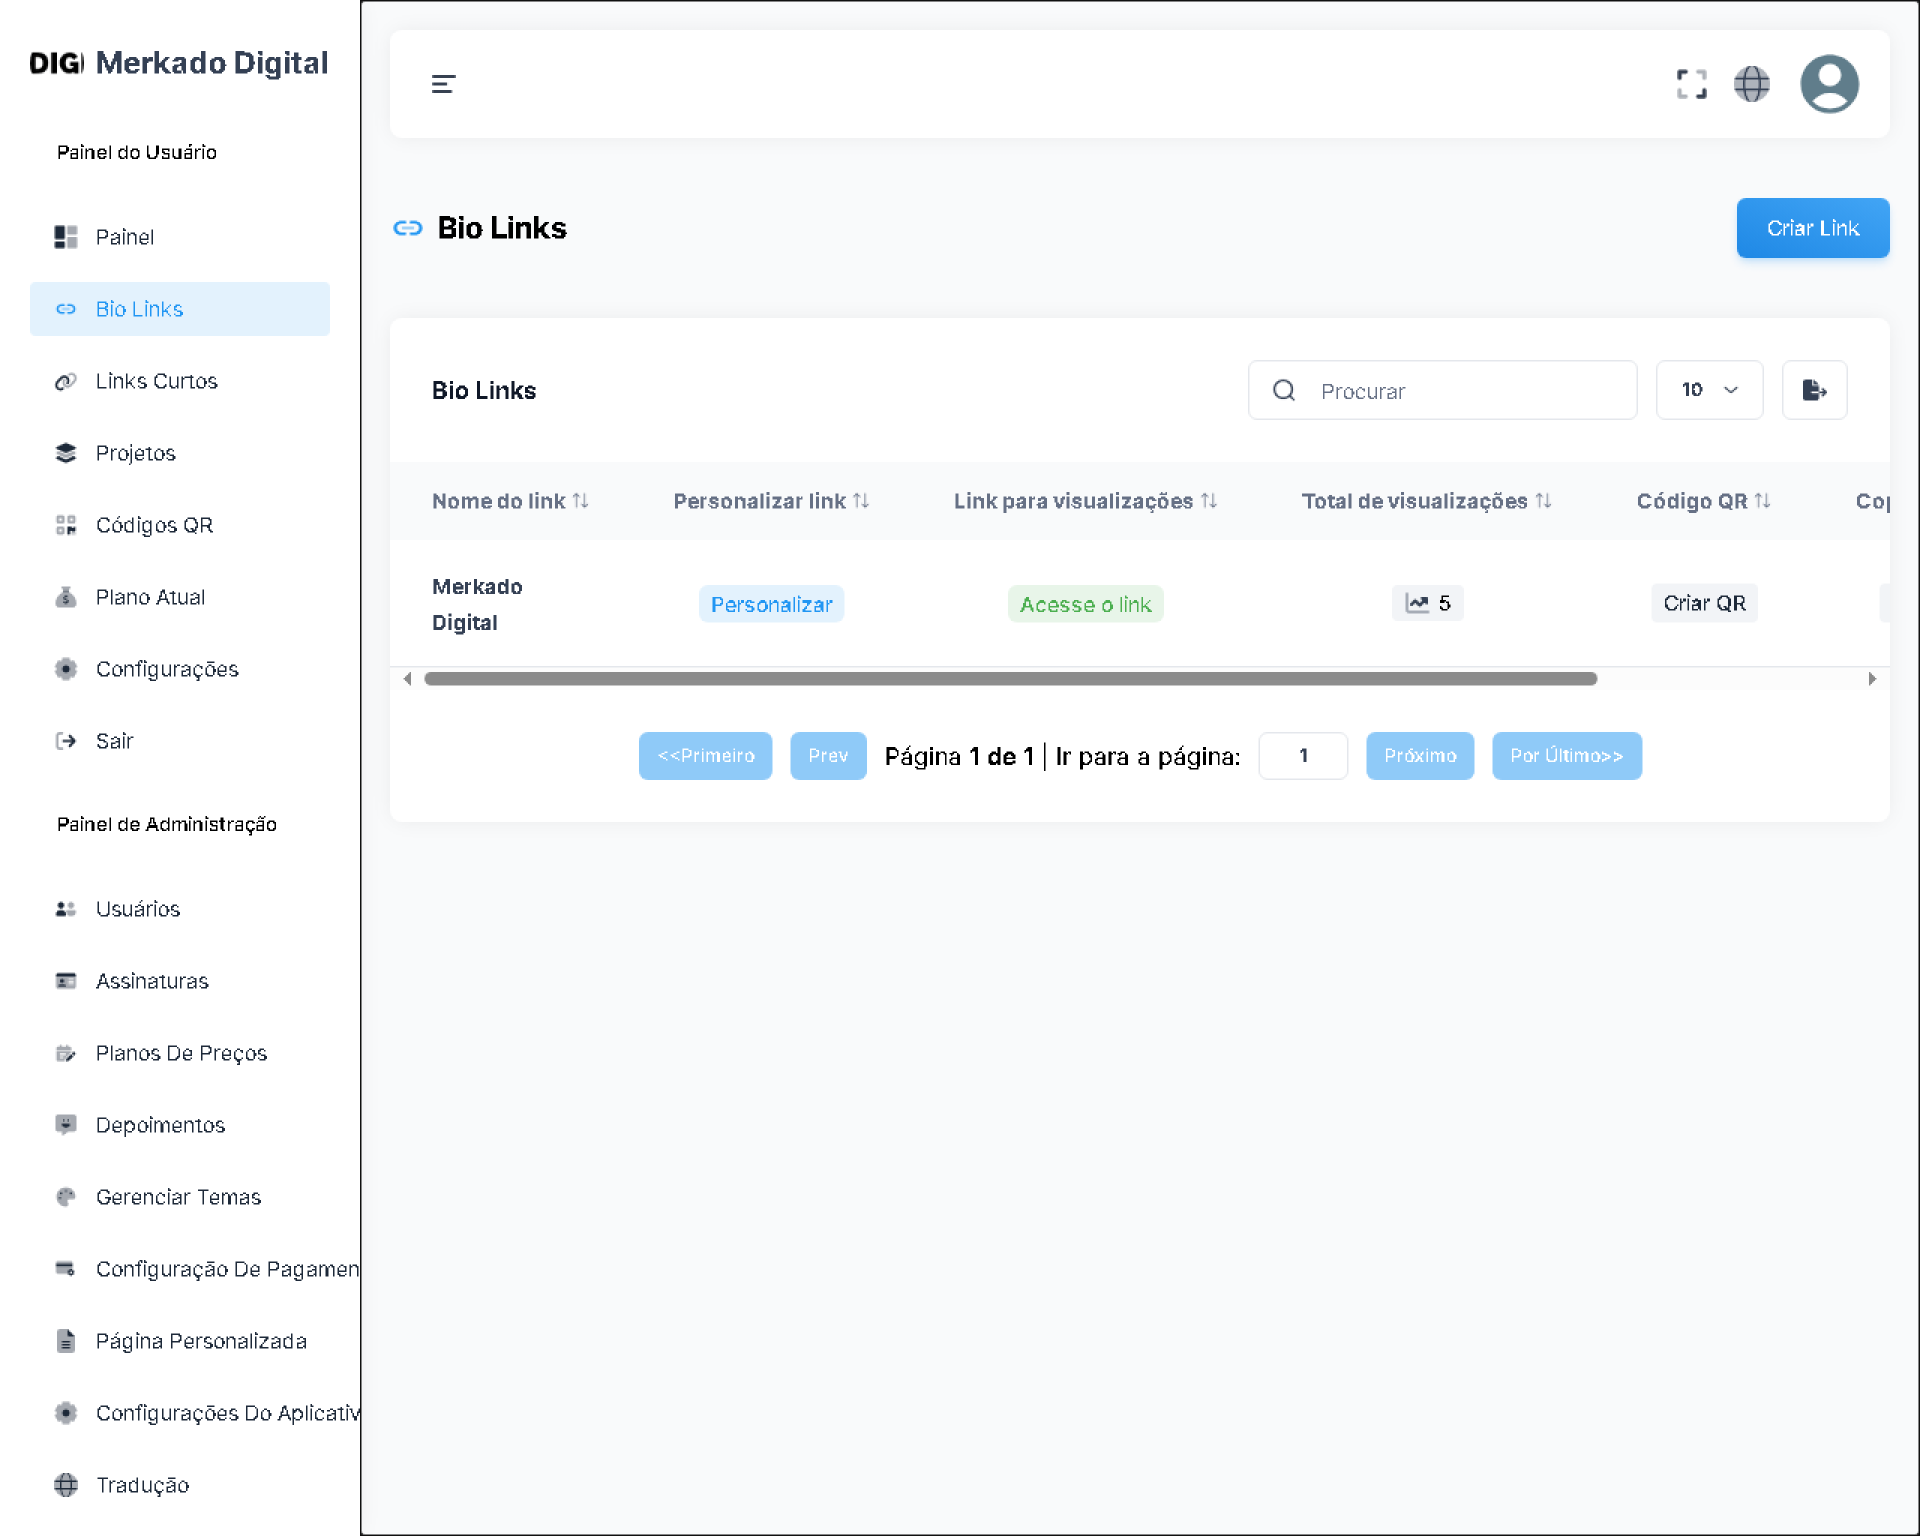1920x1536 pixels.
Task: Toggle the hamburger sidebar menu icon
Action: pyautogui.click(x=443, y=84)
